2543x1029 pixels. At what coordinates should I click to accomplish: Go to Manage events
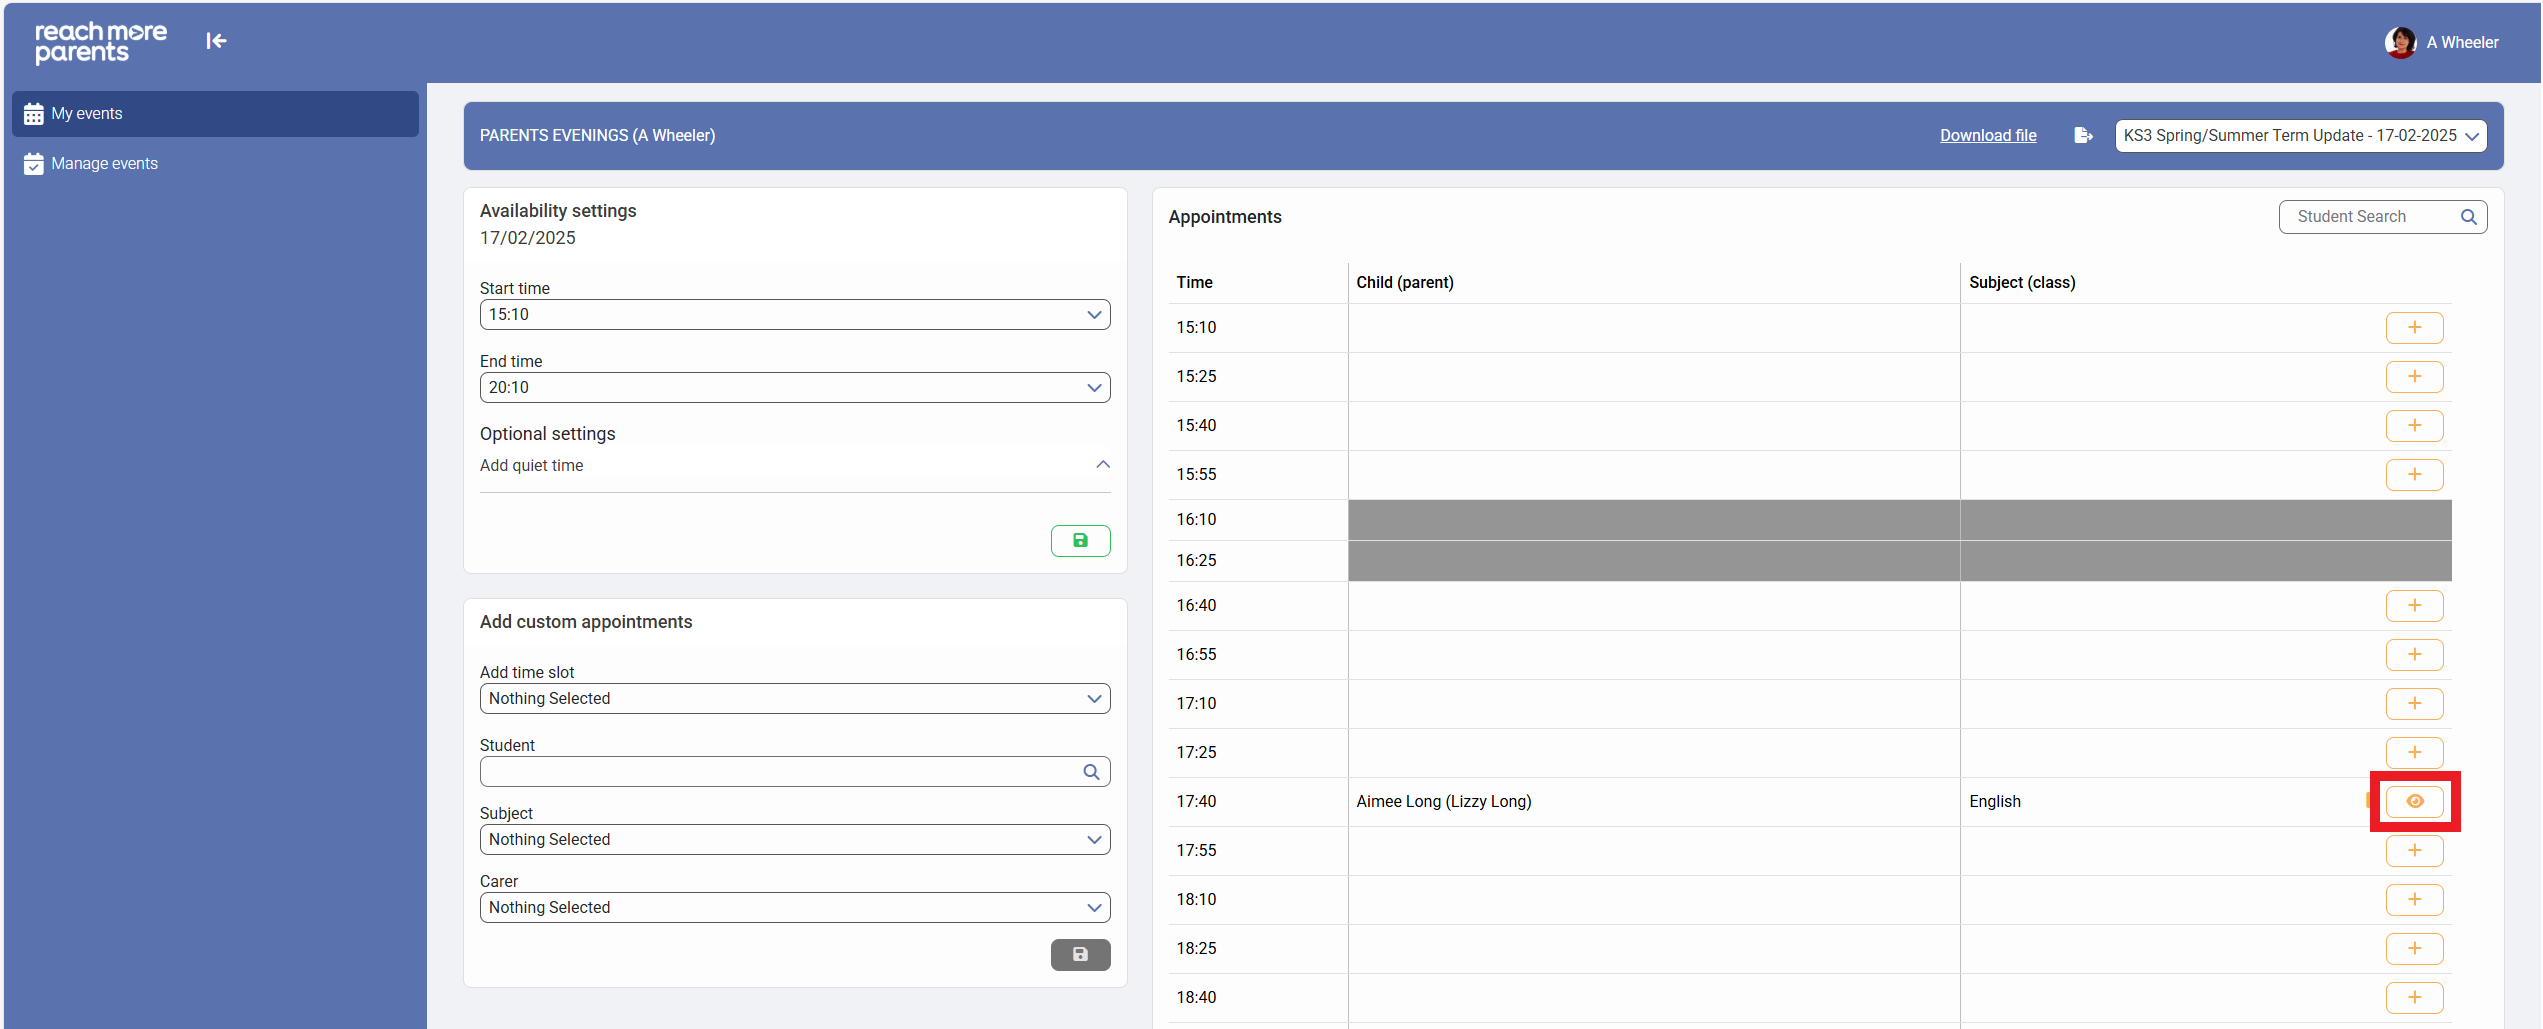point(105,164)
